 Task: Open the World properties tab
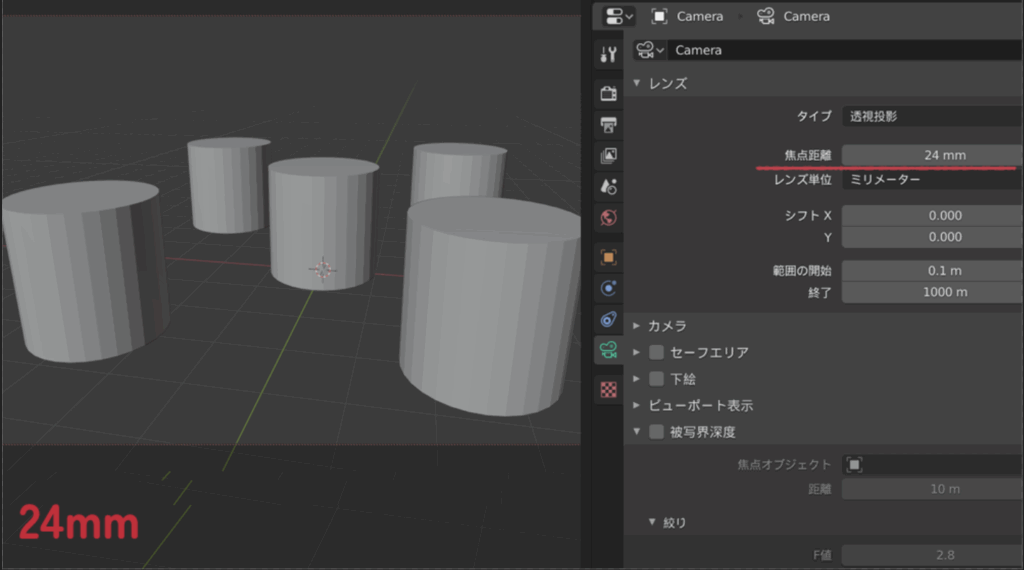(608, 217)
